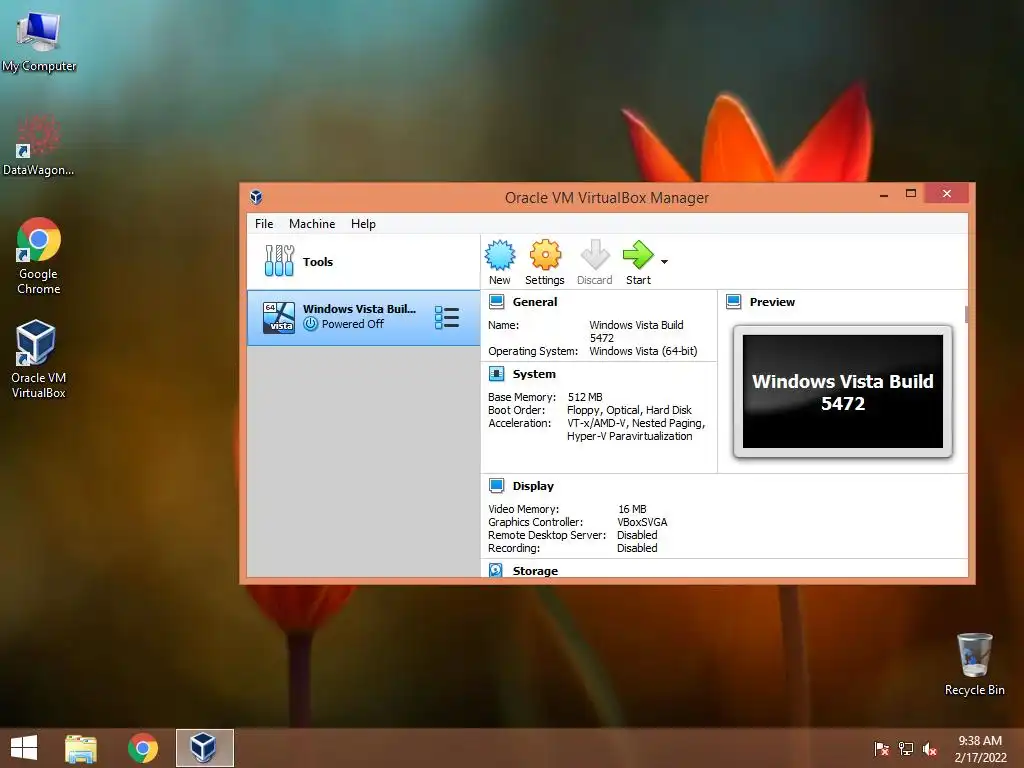Screen dimensions: 1024x768
Task: Select the Recycle Bin desktop icon
Action: (x=974, y=664)
